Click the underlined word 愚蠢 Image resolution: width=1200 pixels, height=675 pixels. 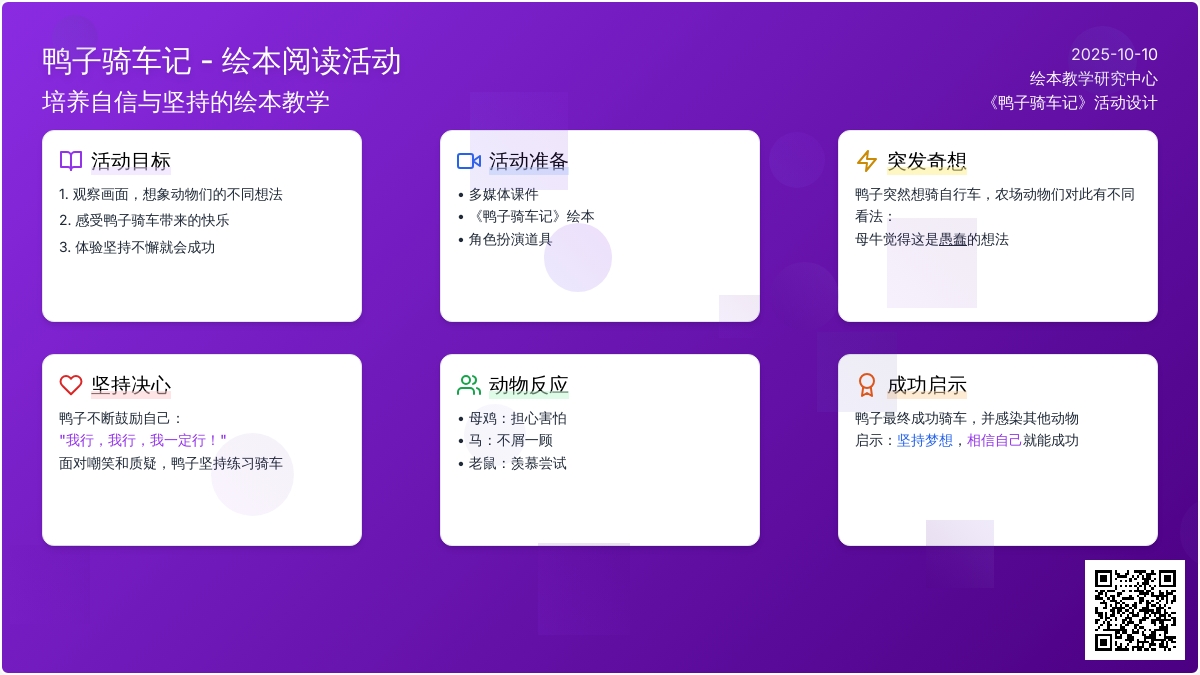(x=953, y=239)
